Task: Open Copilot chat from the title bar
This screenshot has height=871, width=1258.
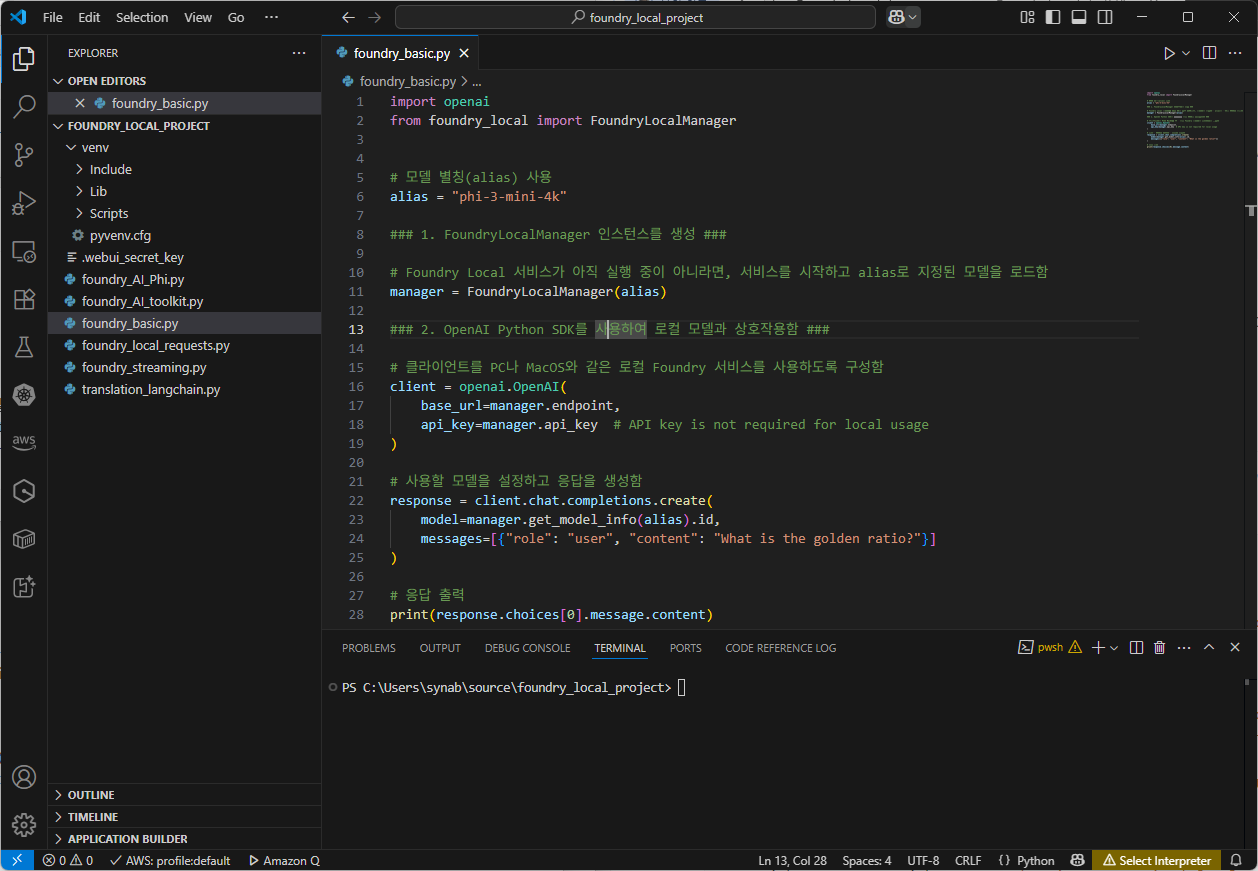Action: [895, 17]
